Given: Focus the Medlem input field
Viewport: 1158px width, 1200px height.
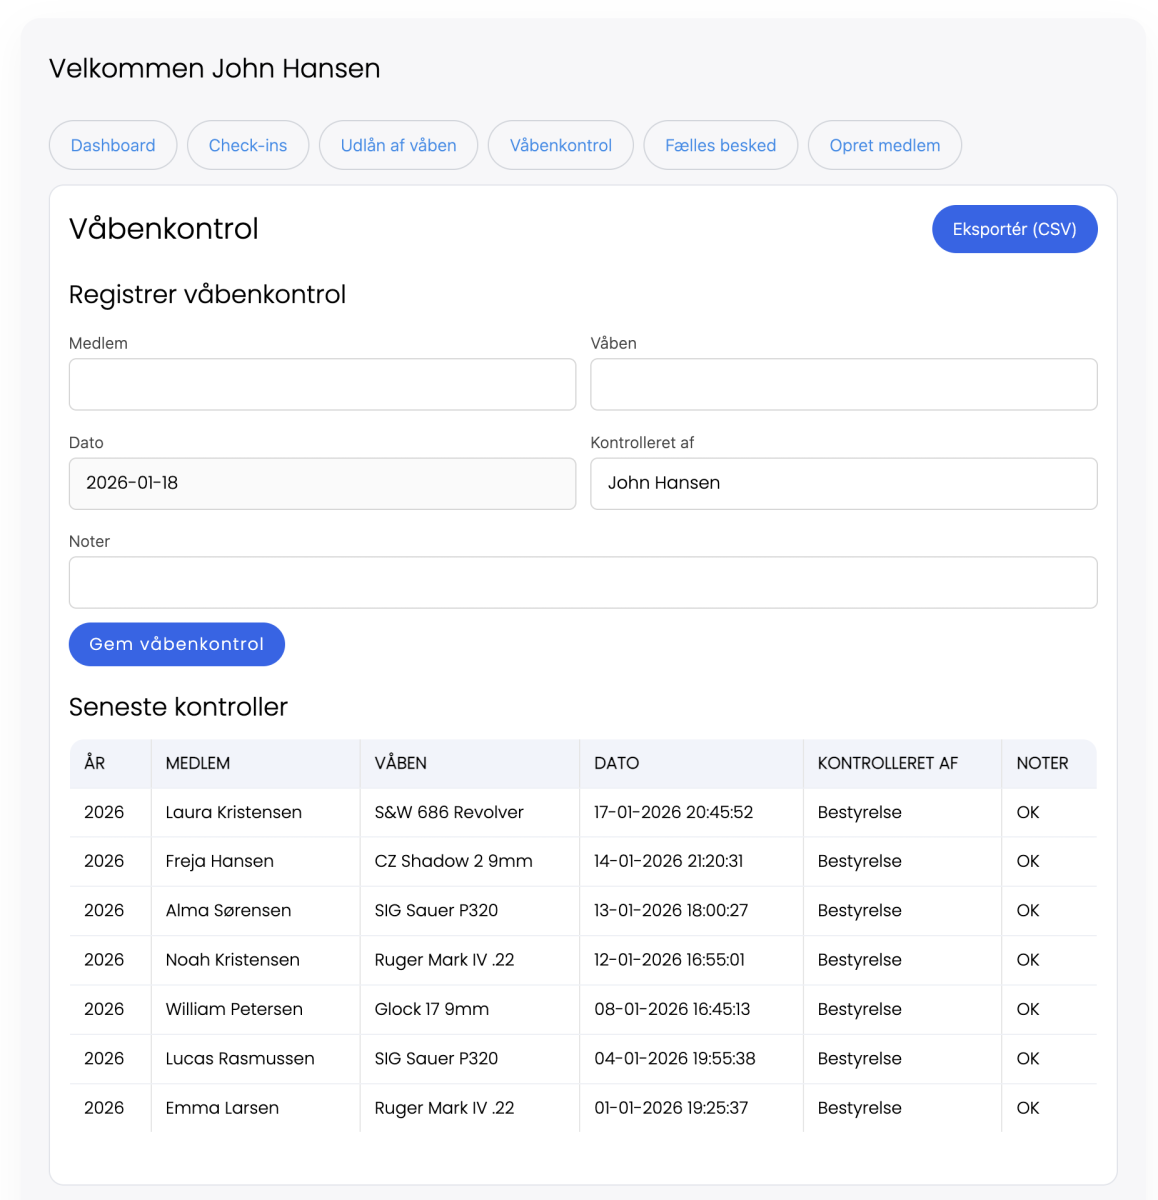Looking at the screenshot, I should coord(322,385).
